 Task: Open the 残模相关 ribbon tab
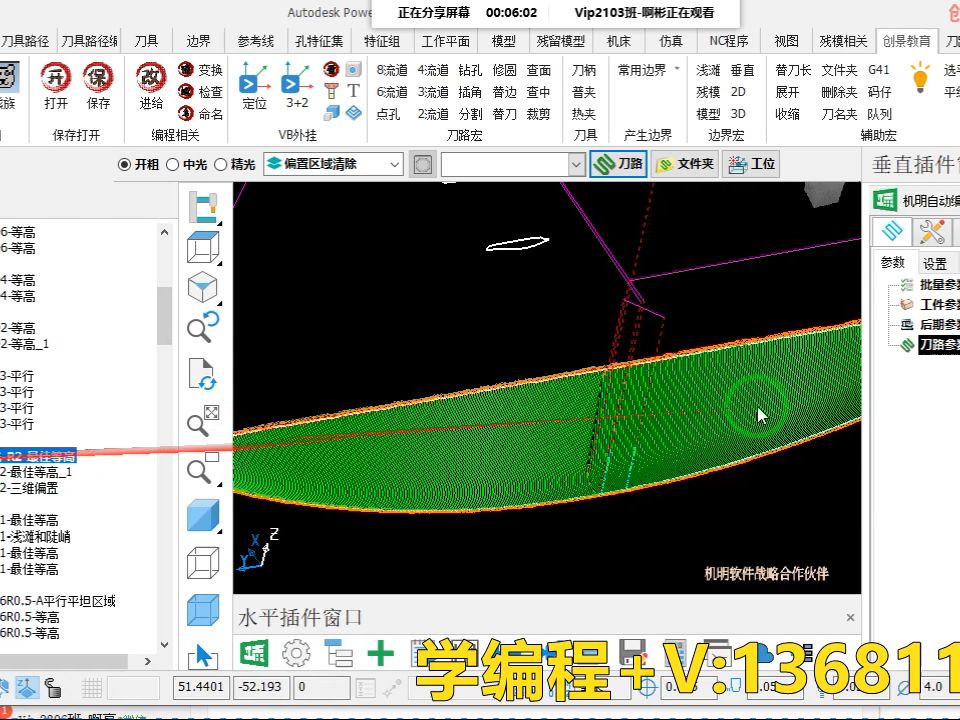tap(843, 41)
